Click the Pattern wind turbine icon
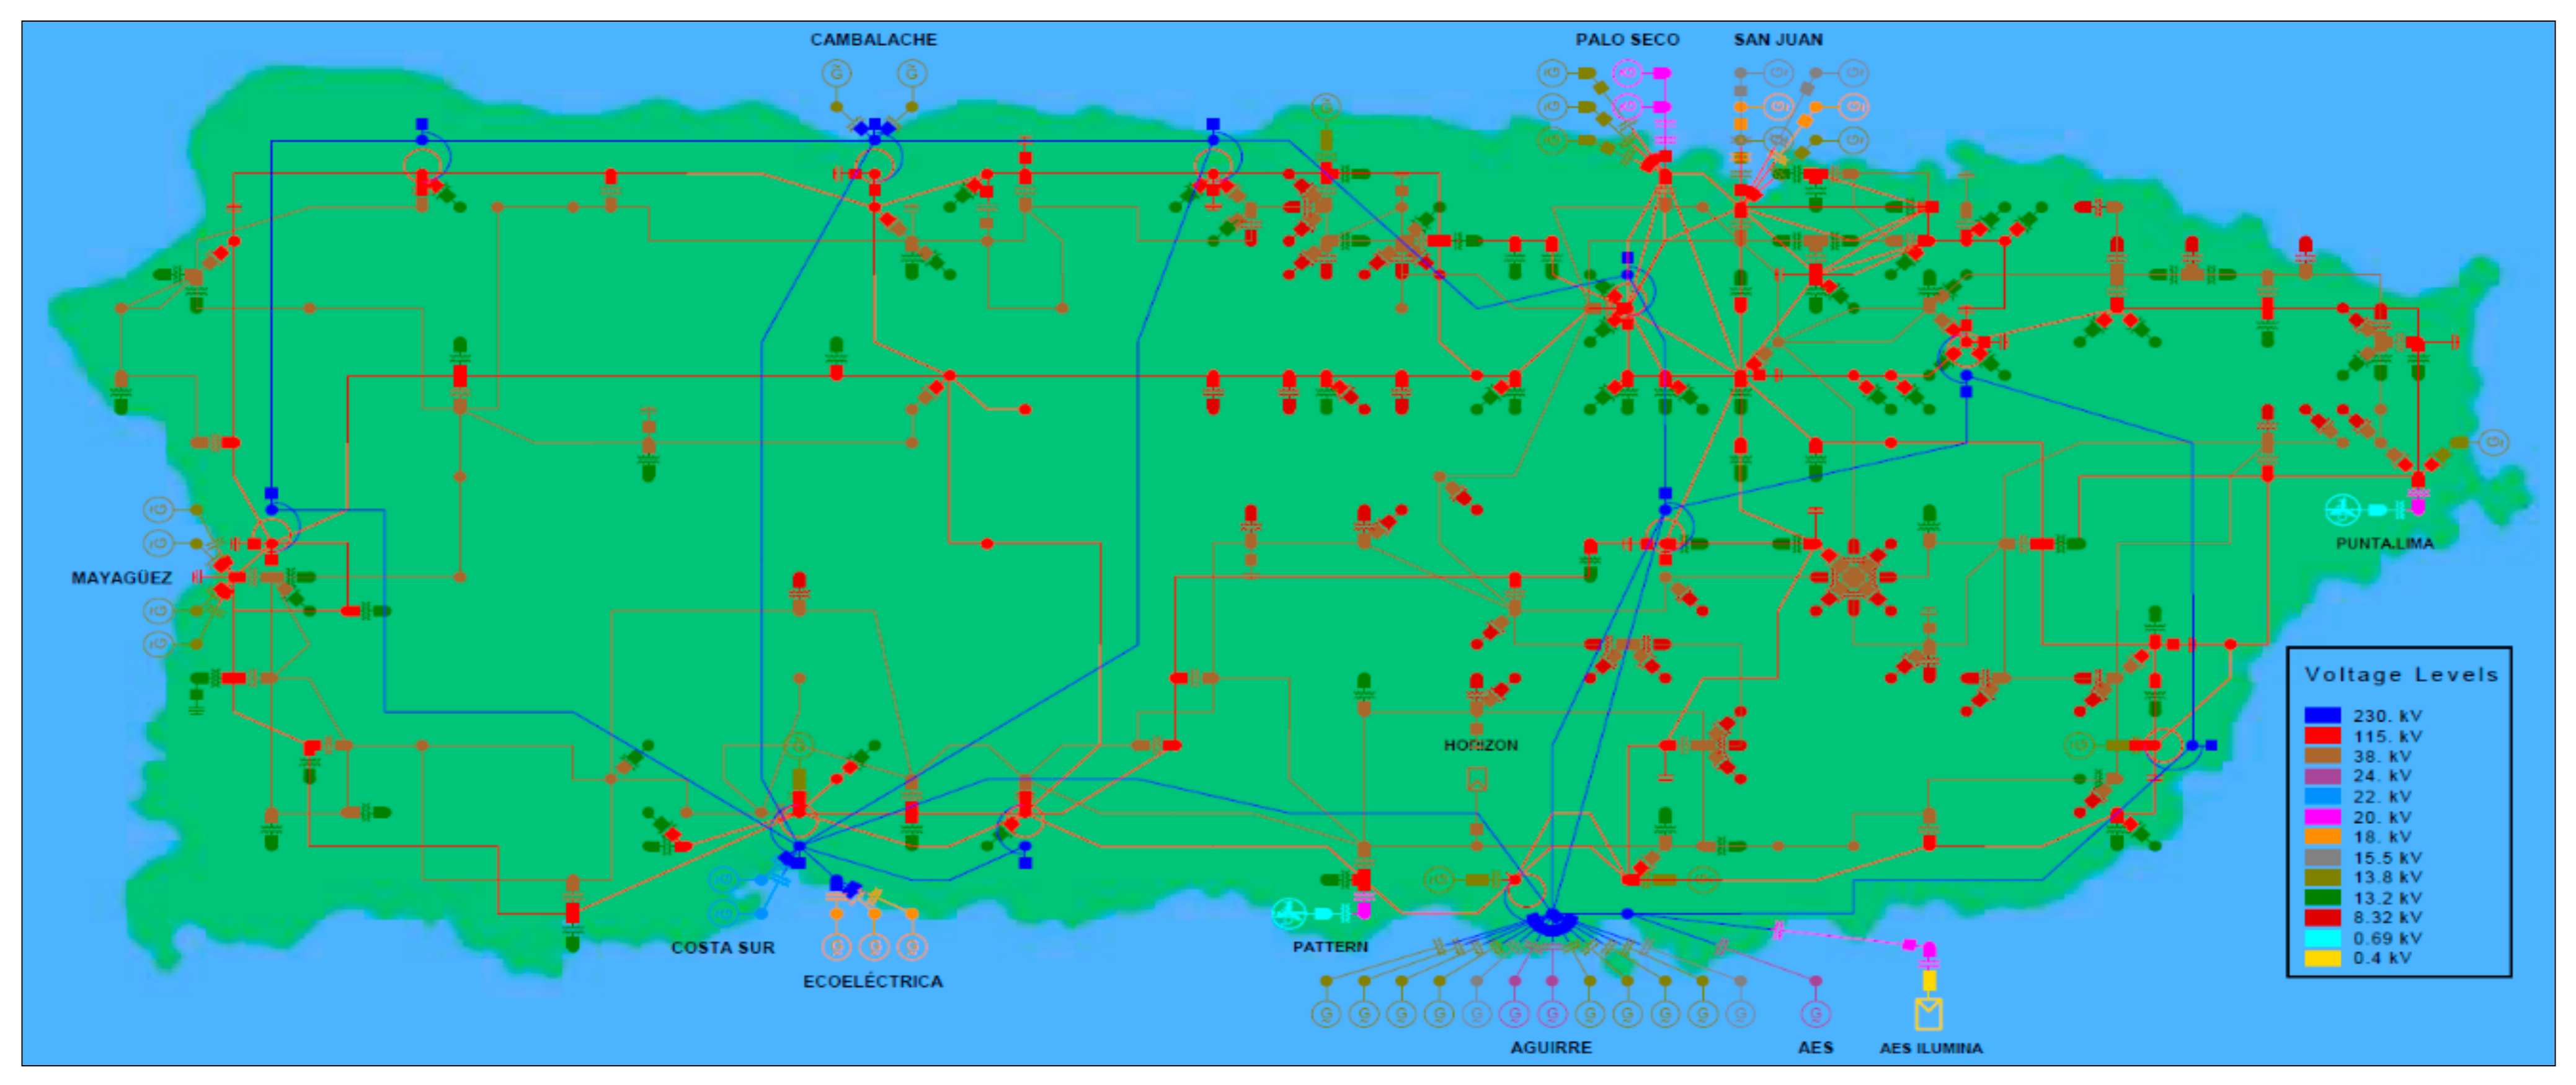Image resolution: width=2576 pixels, height=1085 pixels. (1289, 913)
